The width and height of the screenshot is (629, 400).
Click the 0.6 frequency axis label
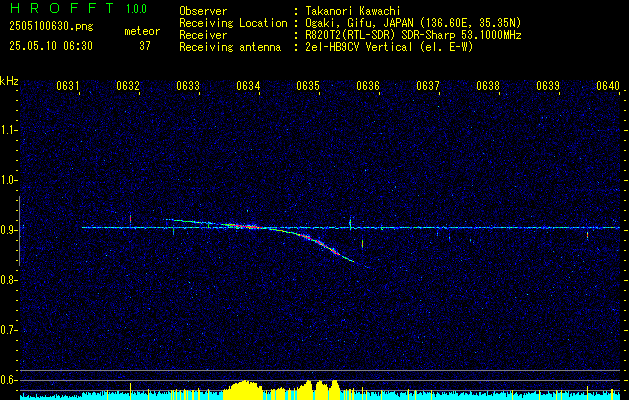click(x=7, y=380)
